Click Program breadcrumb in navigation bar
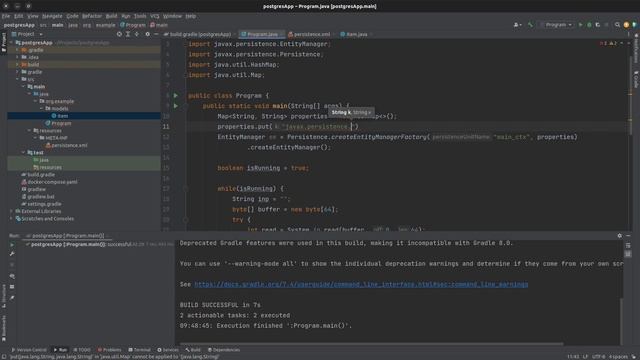 tap(133, 25)
